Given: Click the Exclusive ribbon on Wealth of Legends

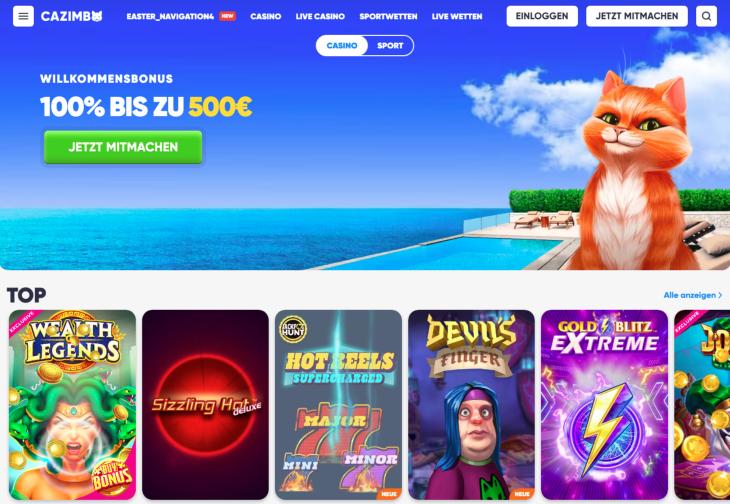Looking at the screenshot, I should pos(22,322).
